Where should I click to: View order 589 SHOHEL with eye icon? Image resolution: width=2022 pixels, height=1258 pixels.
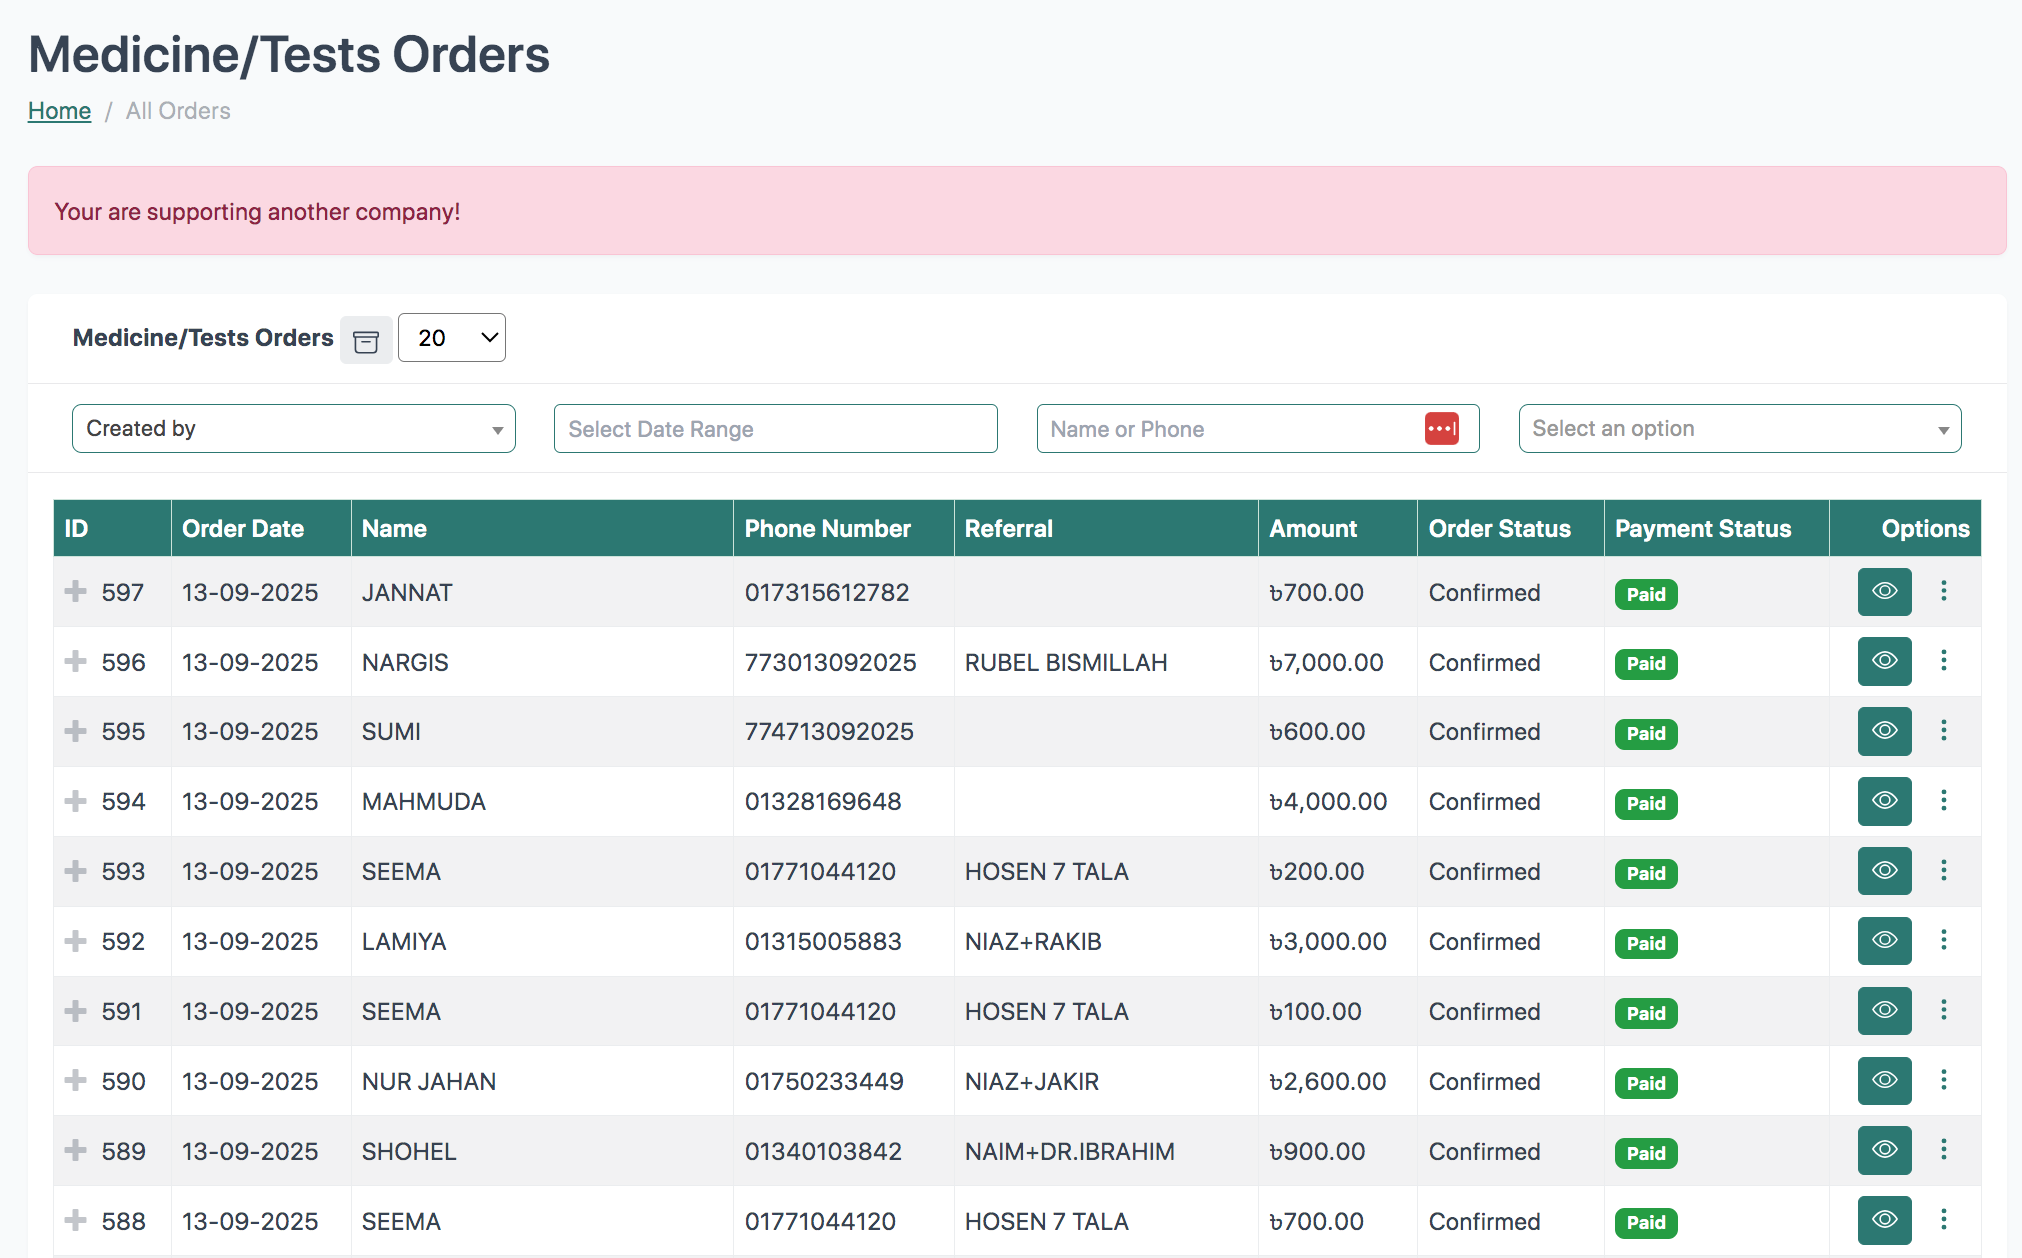(x=1884, y=1150)
